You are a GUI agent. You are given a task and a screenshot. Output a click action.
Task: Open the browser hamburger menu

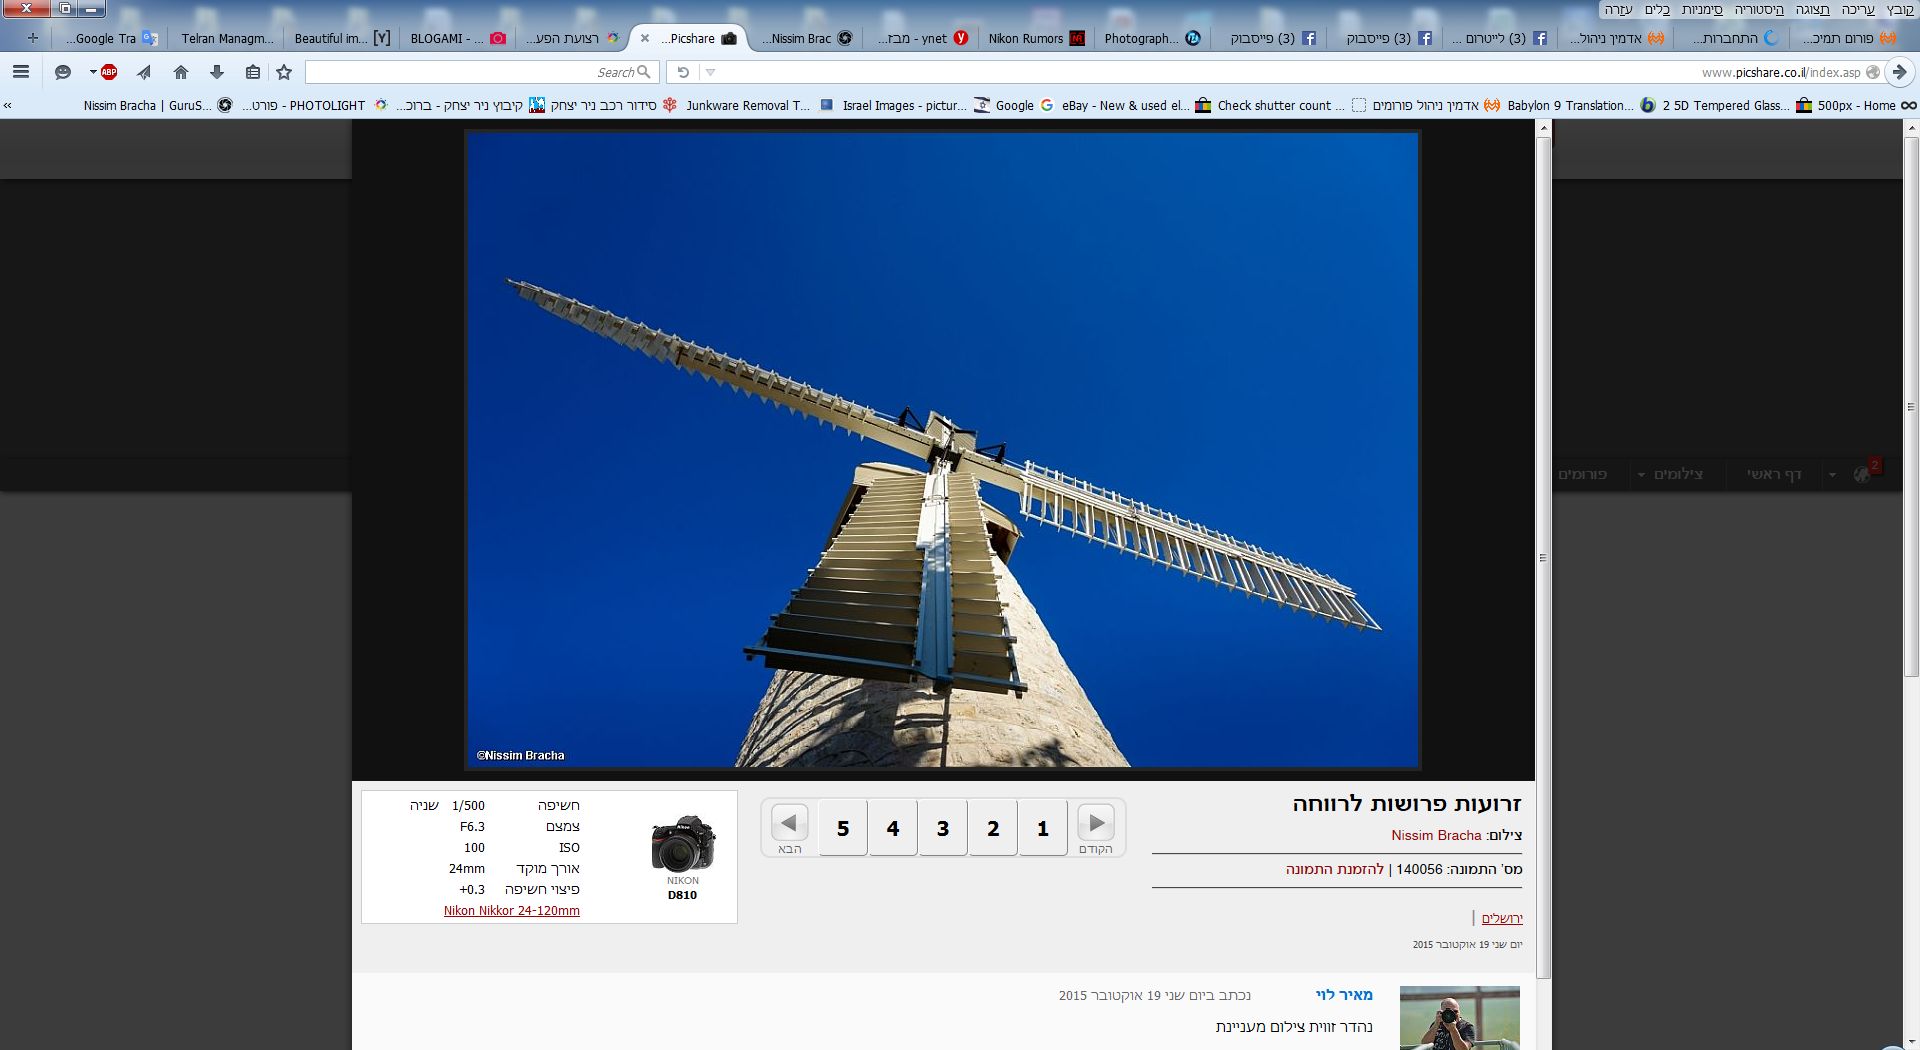pos(21,72)
